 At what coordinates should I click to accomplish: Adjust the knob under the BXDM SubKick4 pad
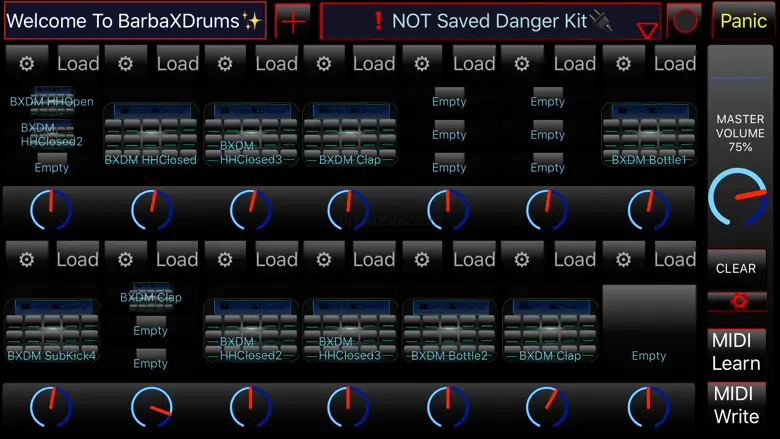tap(51, 407)
